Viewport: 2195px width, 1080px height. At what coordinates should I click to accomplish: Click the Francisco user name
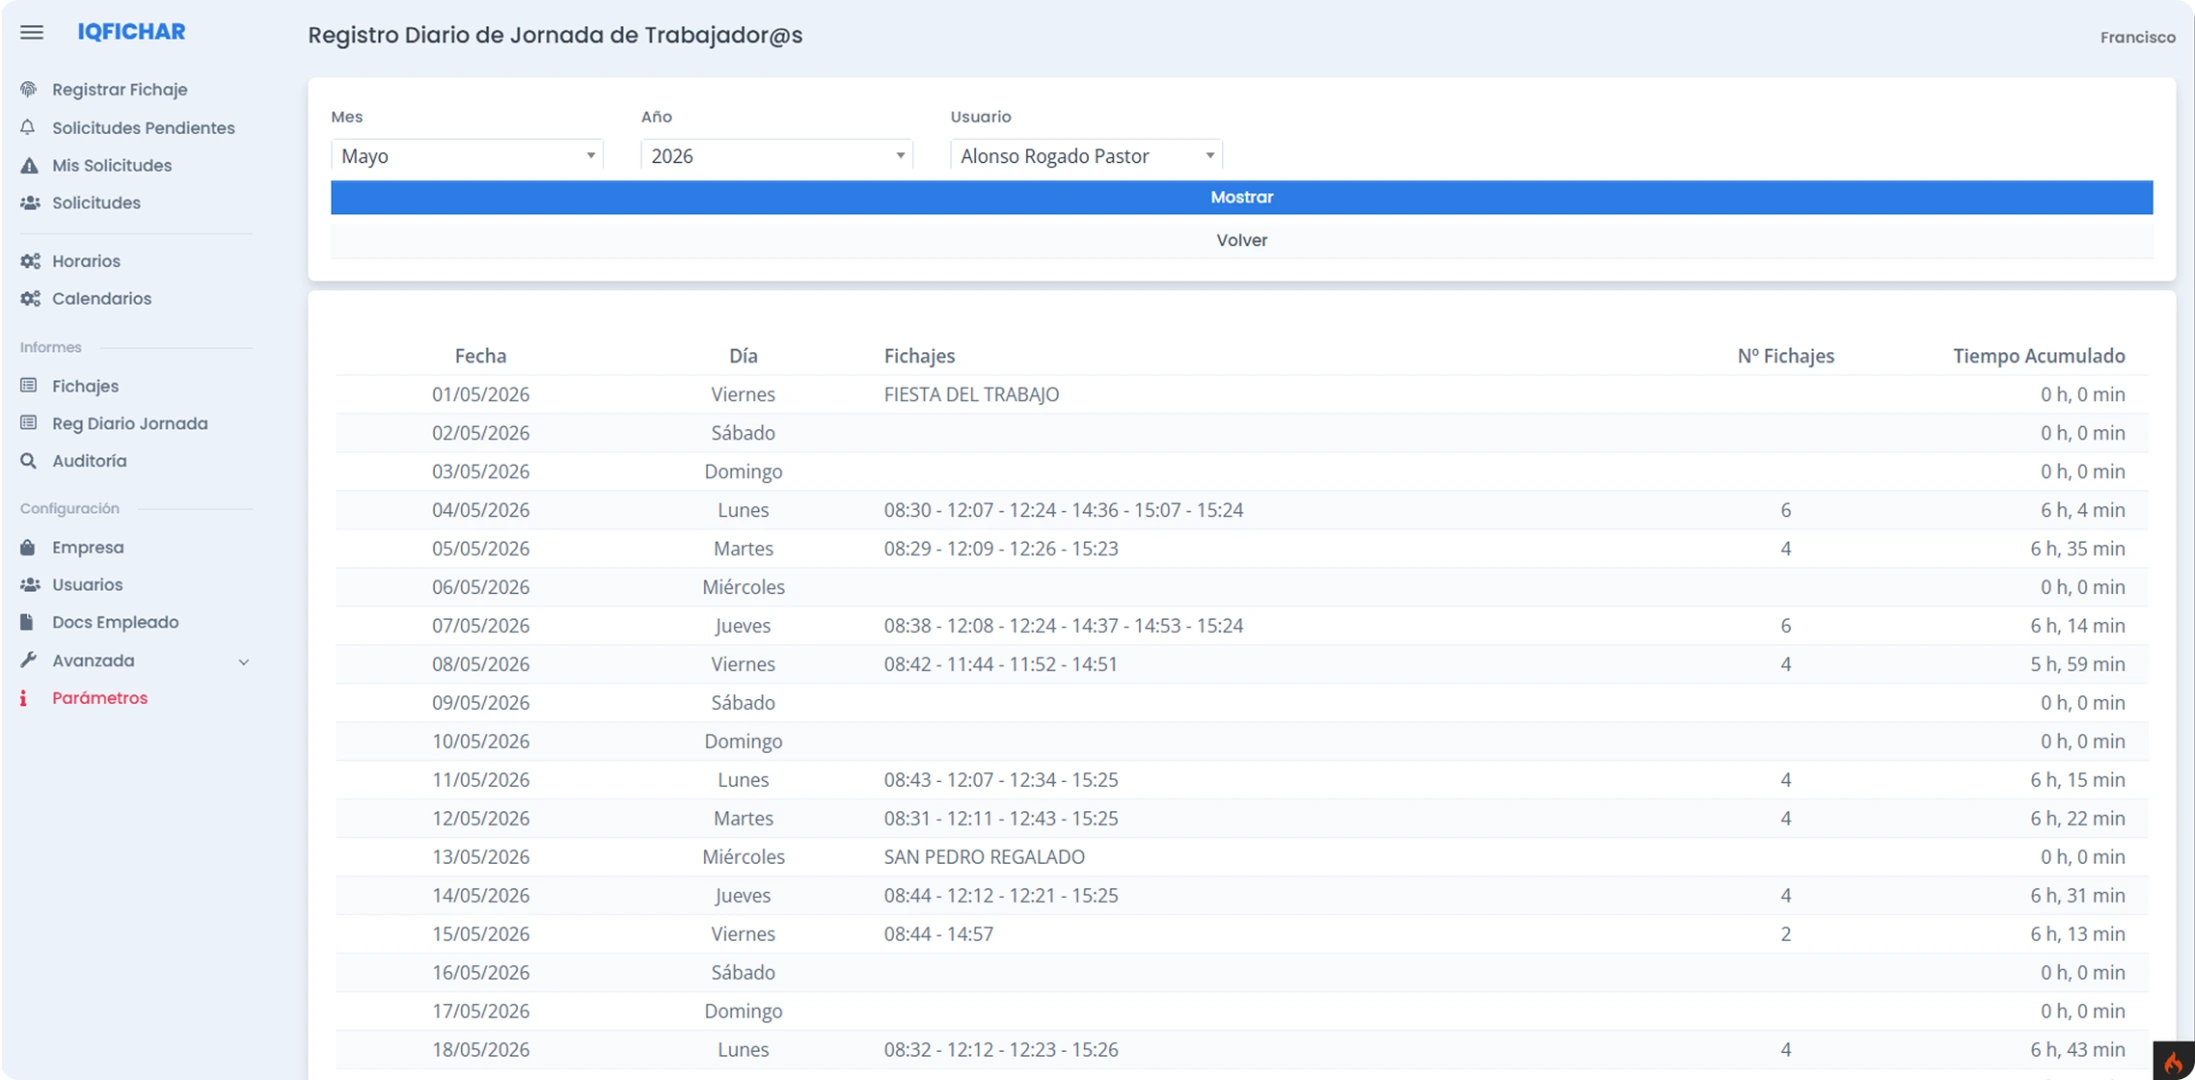(x=2138, y=37)
